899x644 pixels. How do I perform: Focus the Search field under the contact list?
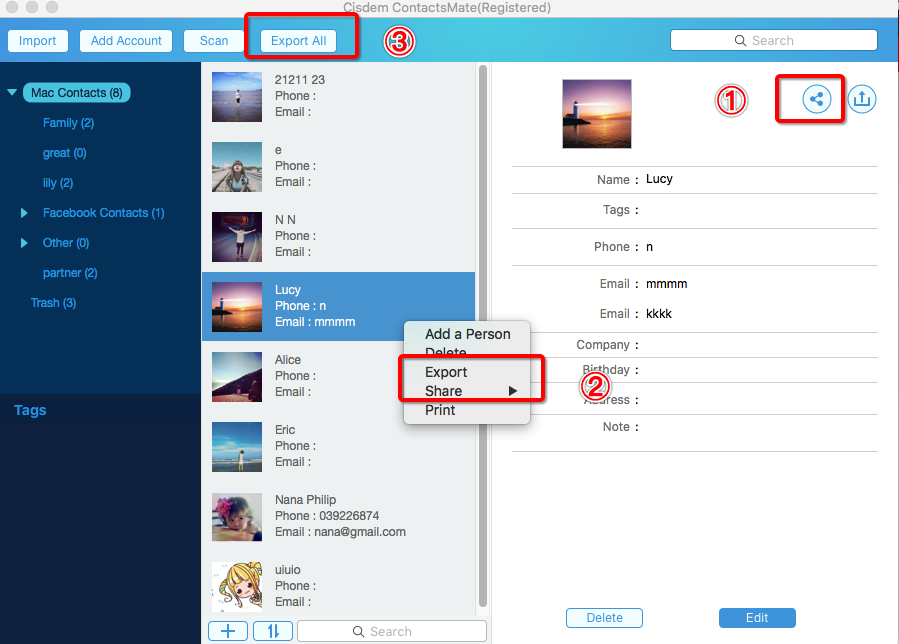(392, 631)
